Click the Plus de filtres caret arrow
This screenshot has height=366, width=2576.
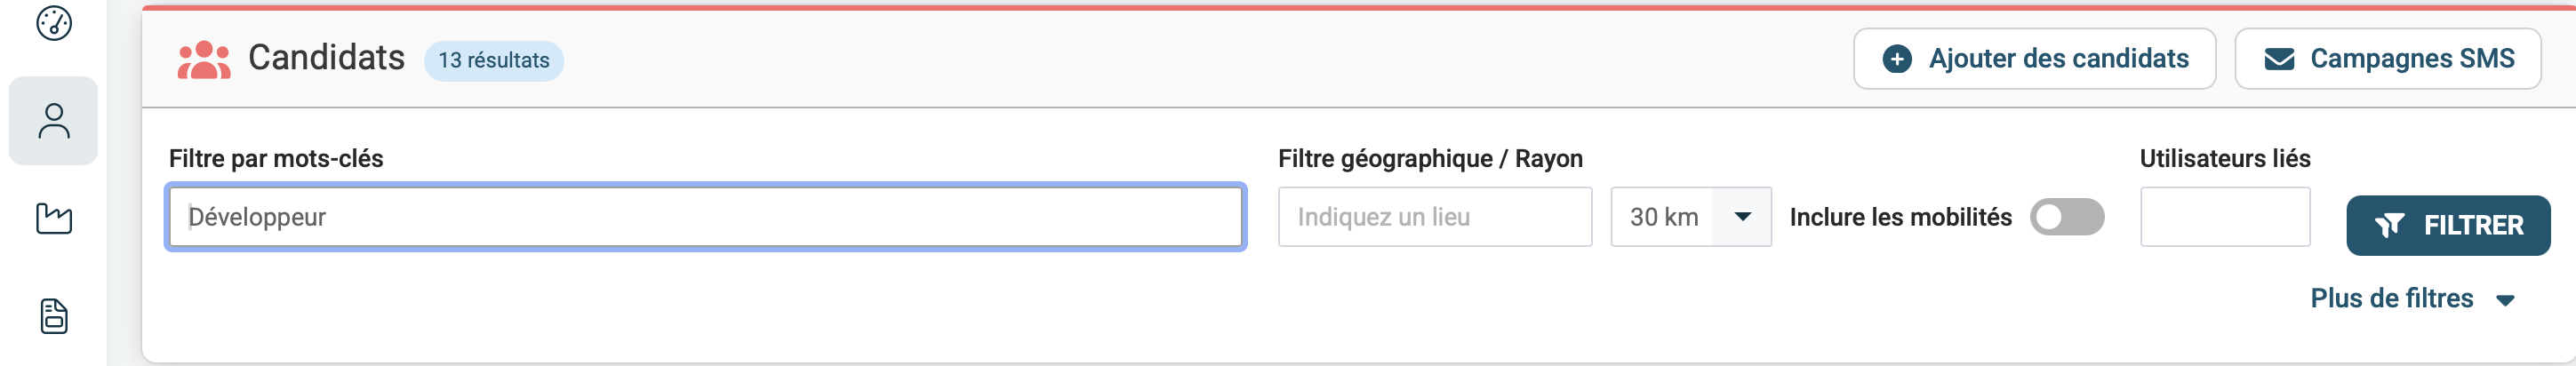2505,300
